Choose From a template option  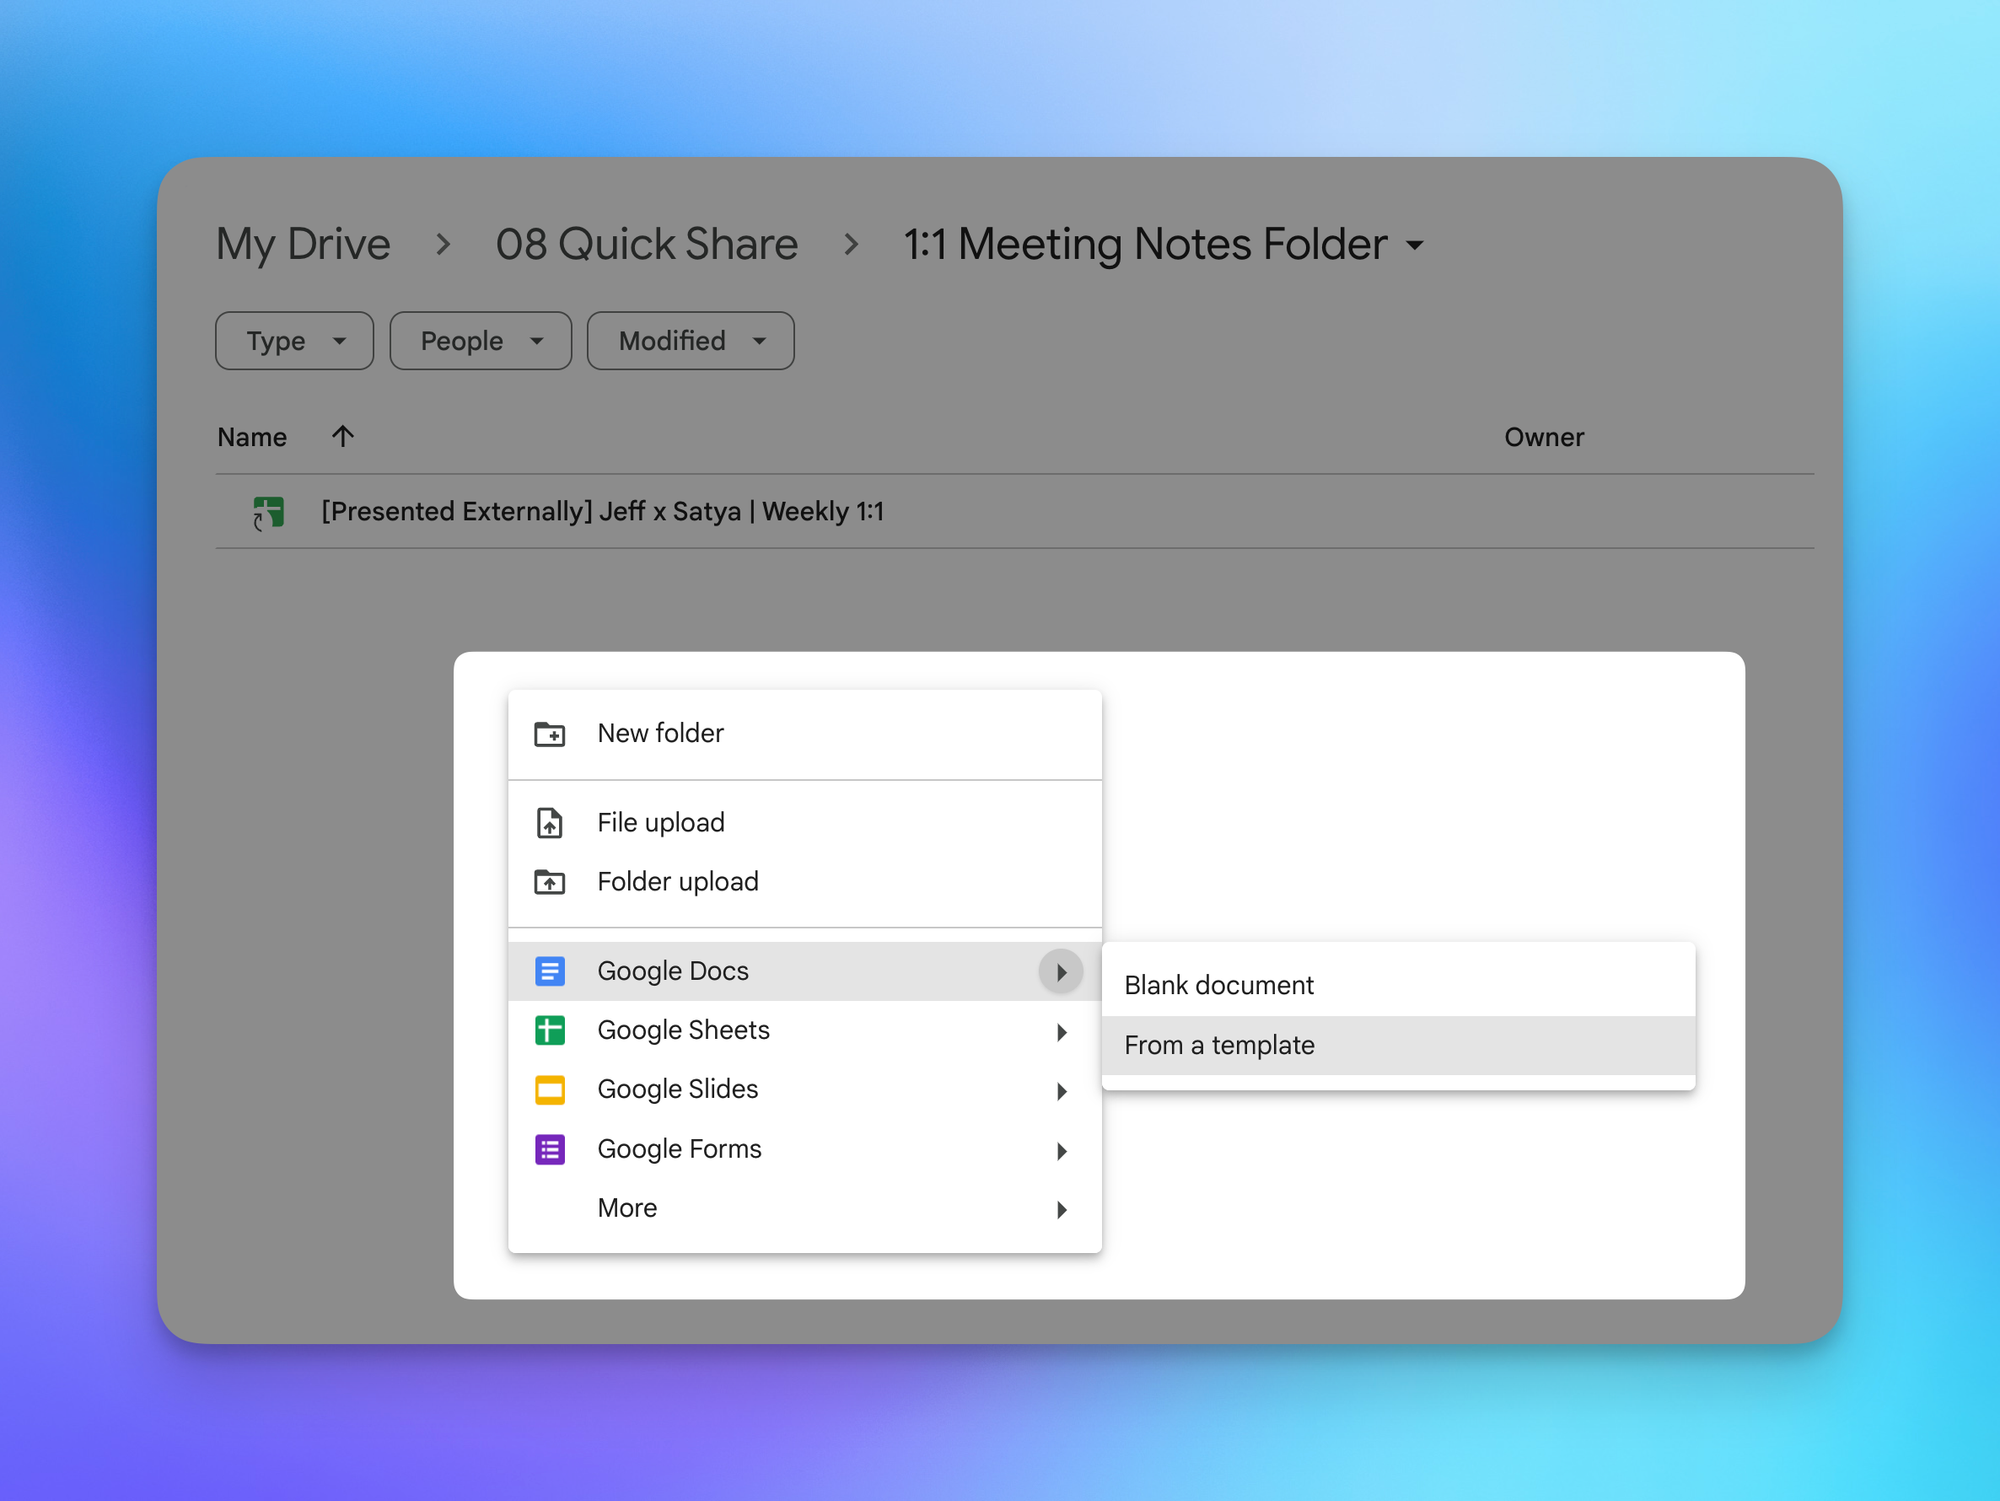pyautogui.click(x=1218, y=1045)
